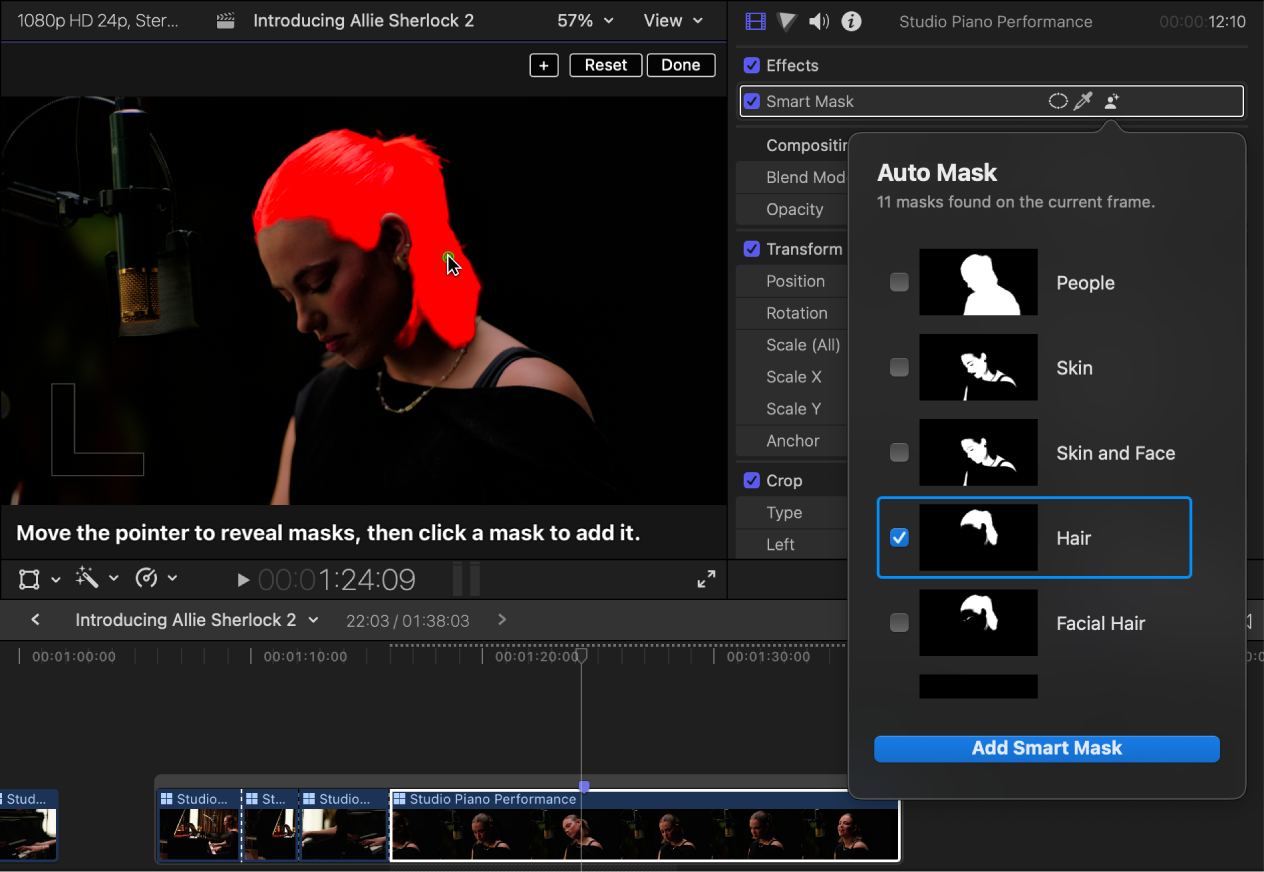1264x872 pixels.
Task: Click the Transform tool icon below viewer
Action: (x=29, y=578)
